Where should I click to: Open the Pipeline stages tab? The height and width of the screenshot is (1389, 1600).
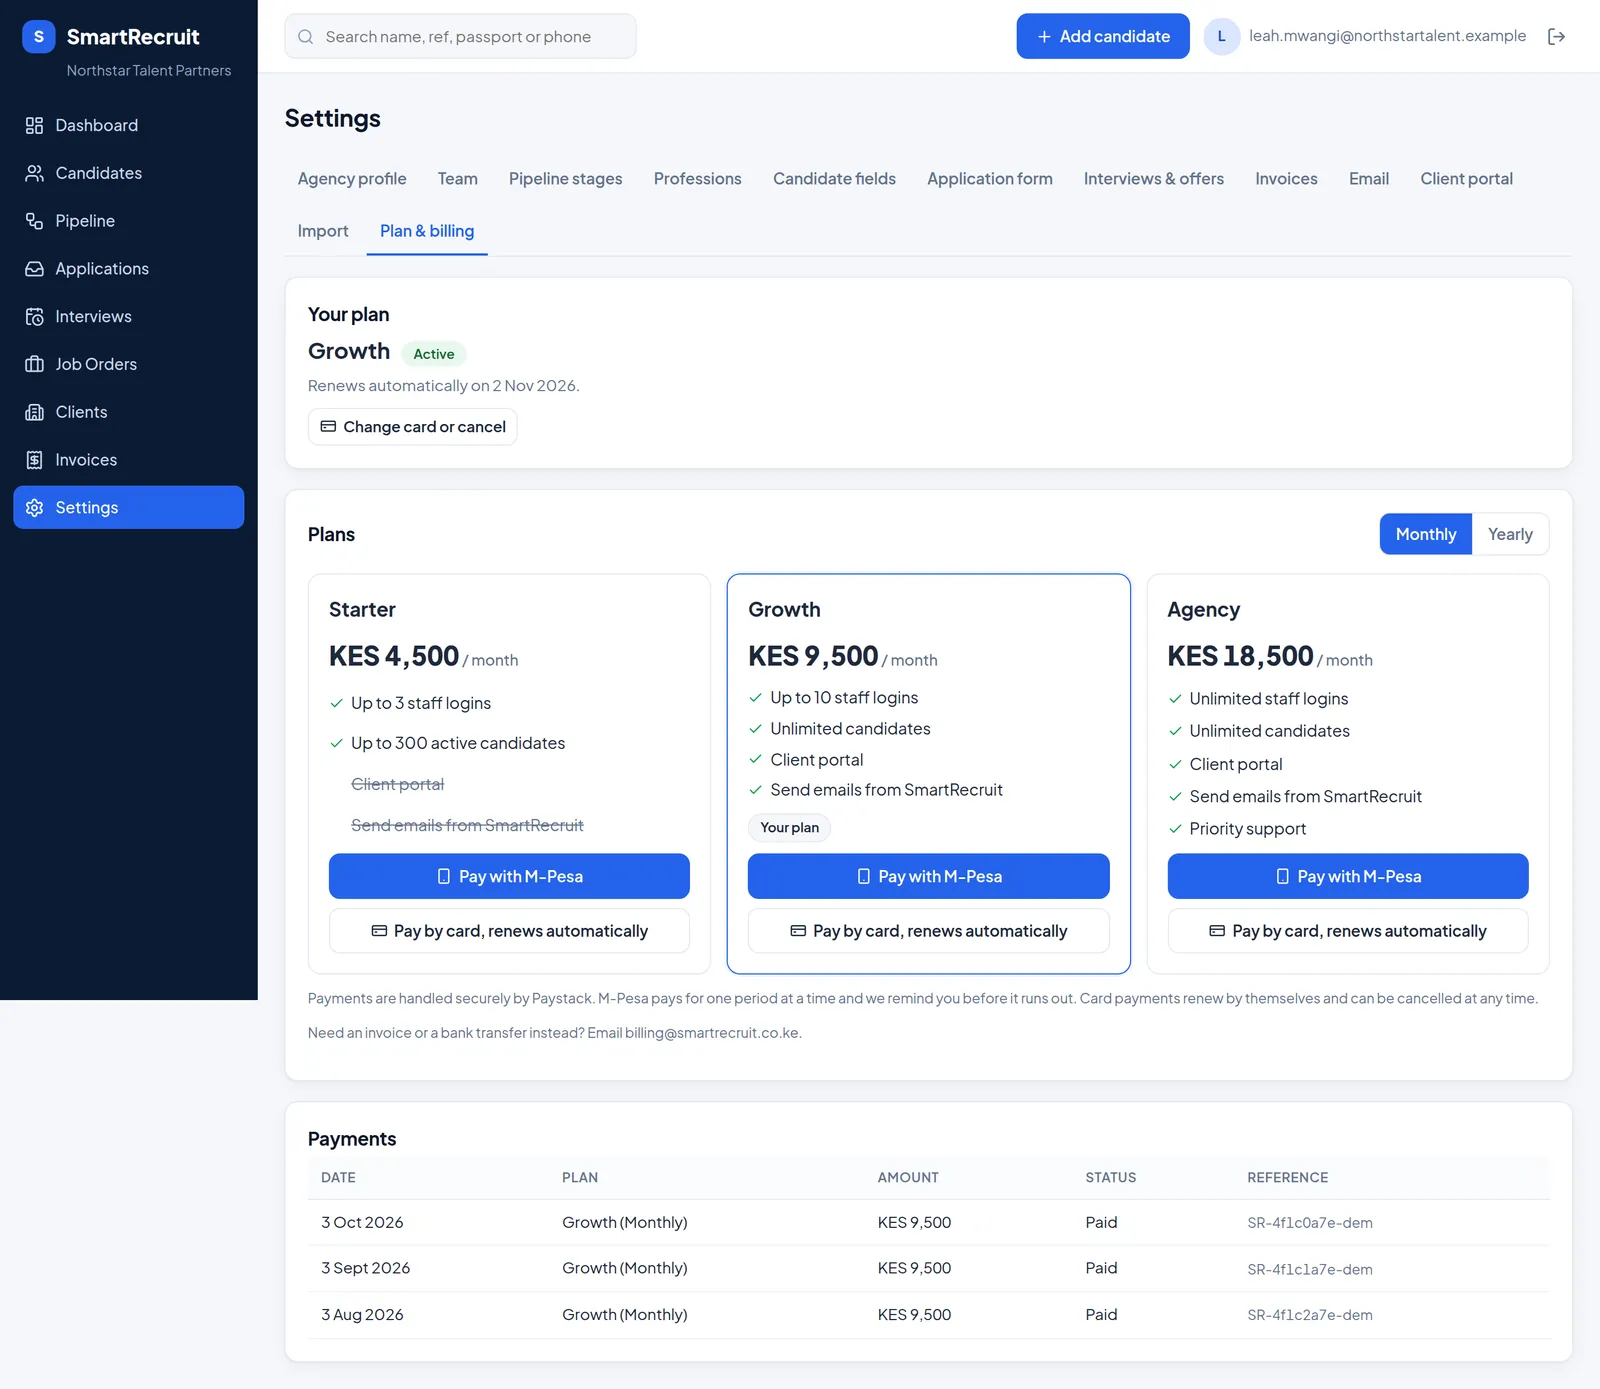click(565, 179)
